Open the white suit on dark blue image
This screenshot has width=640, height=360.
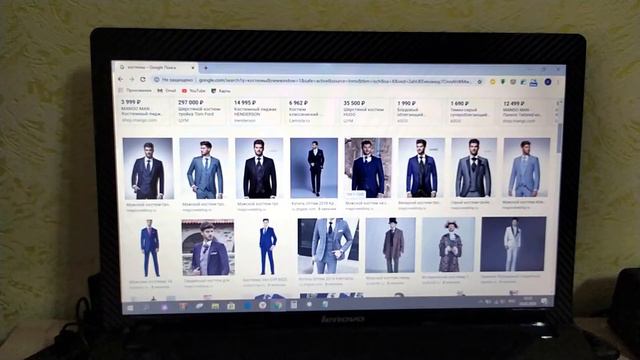[513, 244]
